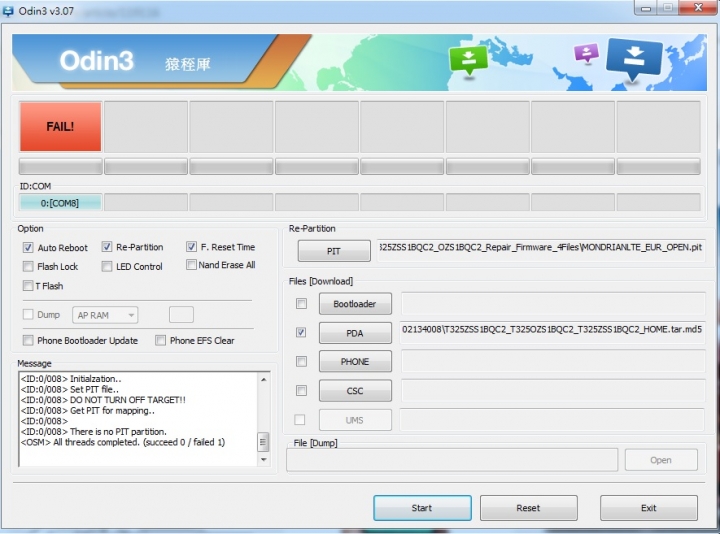Viewport: 720px width, 534px height.
Task: Click message log scrollbar down arrow
Action: click(x=264, y=459)
